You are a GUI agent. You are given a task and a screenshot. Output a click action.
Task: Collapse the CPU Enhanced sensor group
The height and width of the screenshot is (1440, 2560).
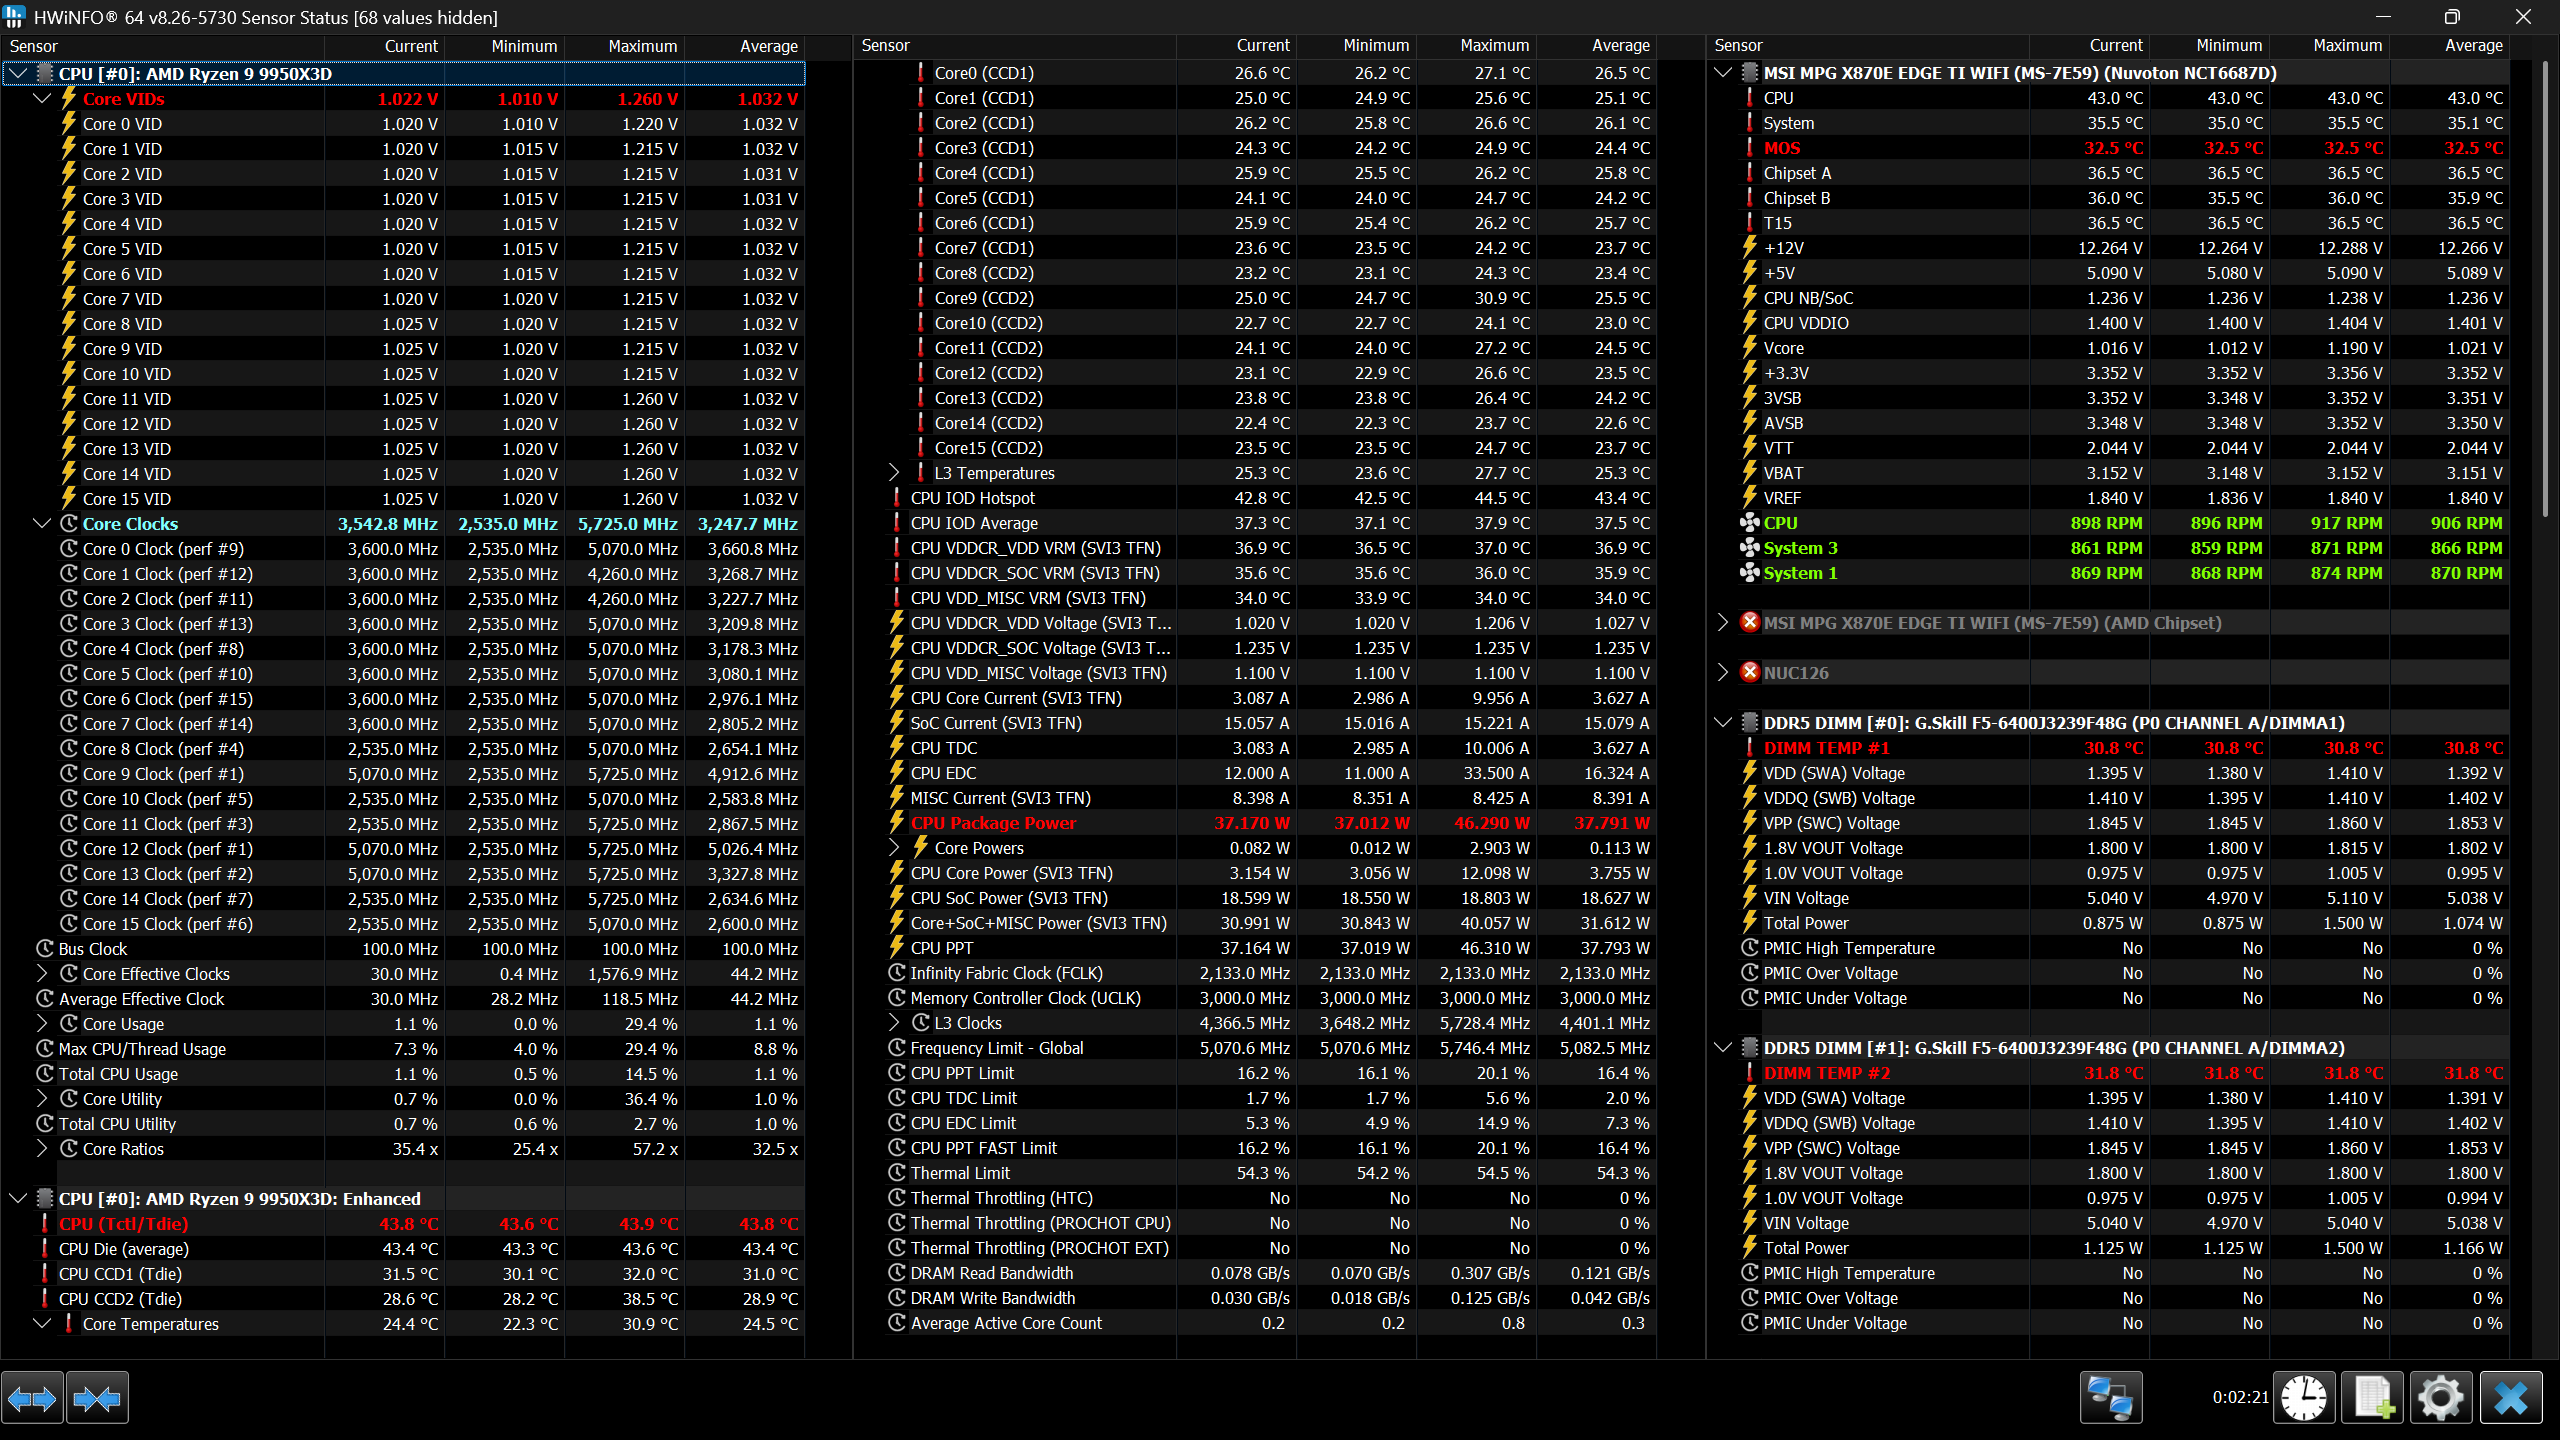pos(18,1199)
